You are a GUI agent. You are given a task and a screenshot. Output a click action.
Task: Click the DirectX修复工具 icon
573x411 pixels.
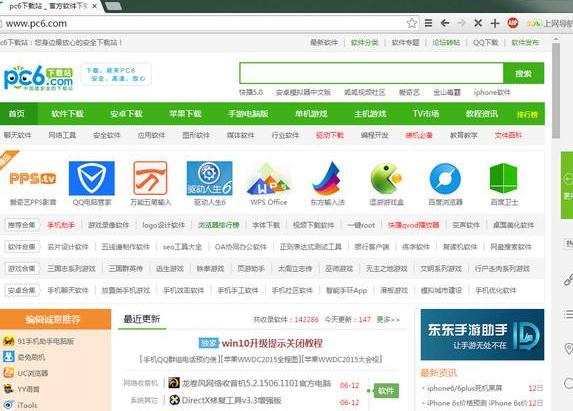(x=174, y=400)
